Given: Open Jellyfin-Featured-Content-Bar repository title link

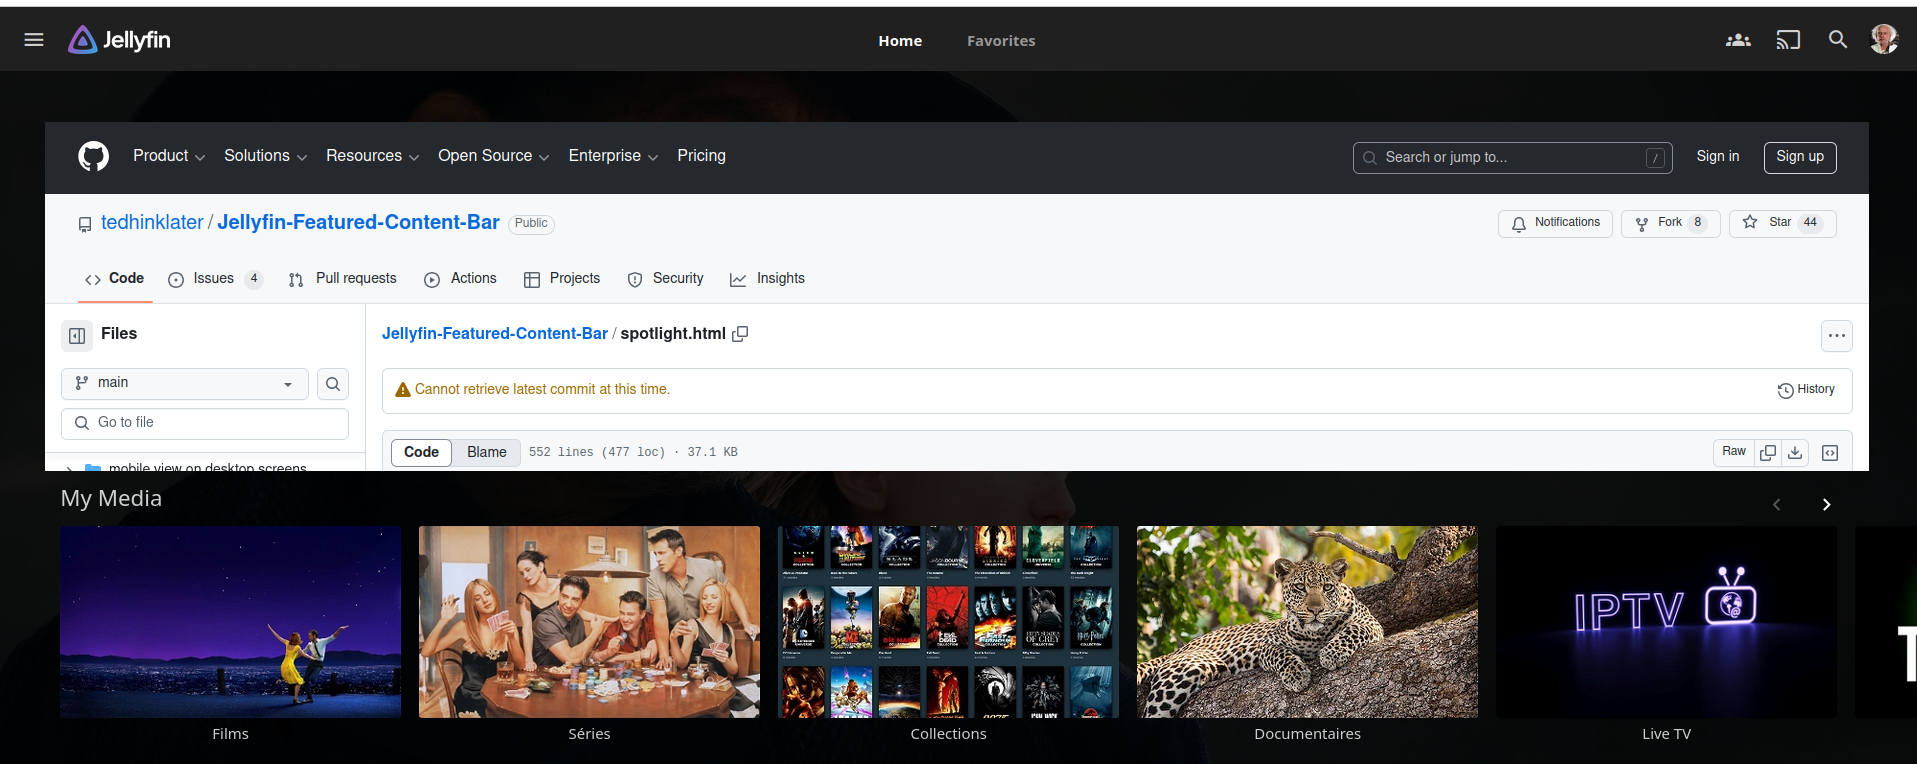Looking at the screenshot, I should pyautogui.click(x=358, y=222).
